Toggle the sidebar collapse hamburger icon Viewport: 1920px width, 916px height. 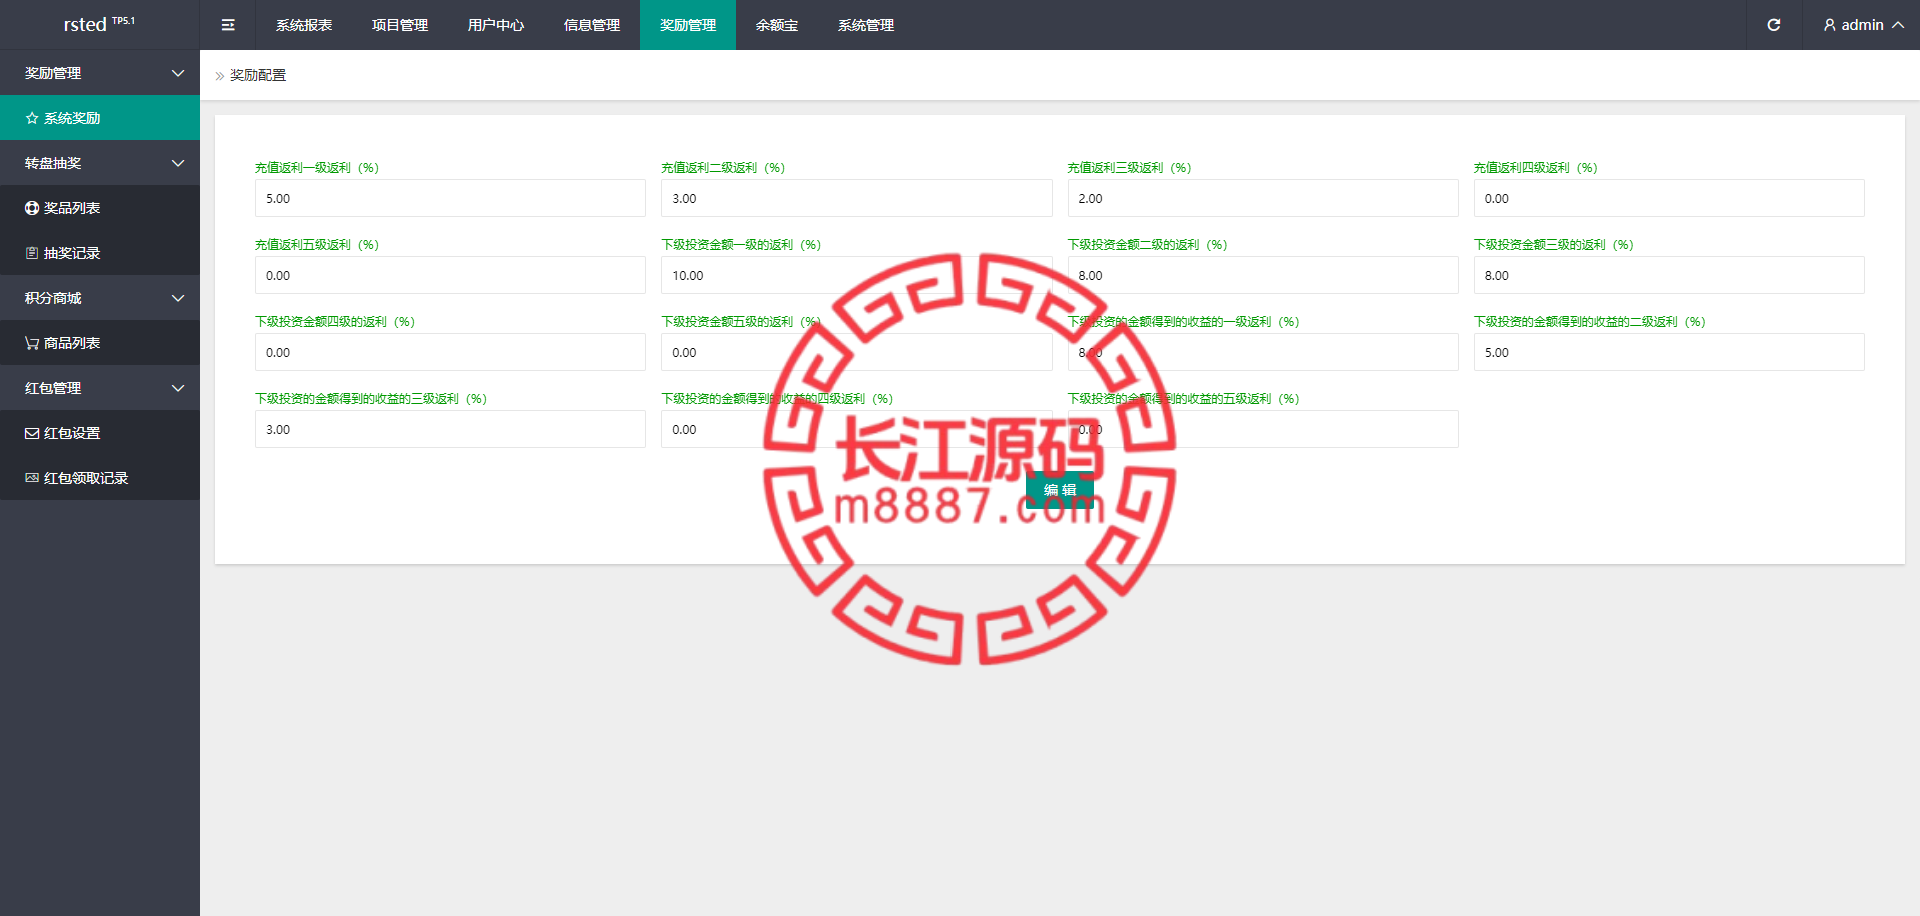228,25
